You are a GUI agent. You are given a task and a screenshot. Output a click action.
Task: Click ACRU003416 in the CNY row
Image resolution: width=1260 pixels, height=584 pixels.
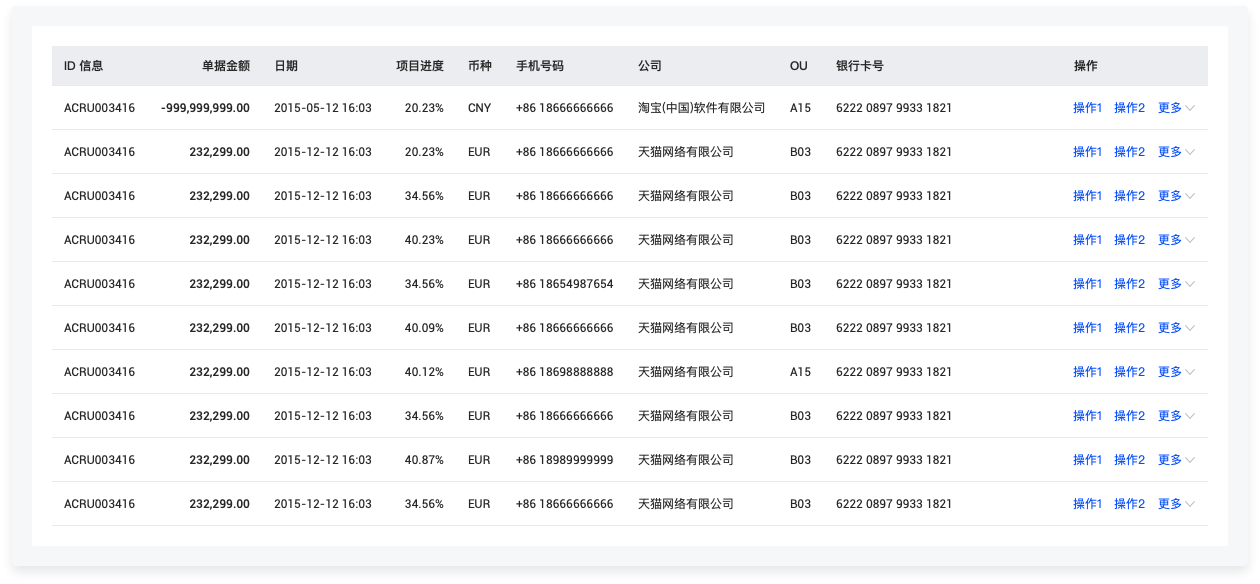(99, 108)
